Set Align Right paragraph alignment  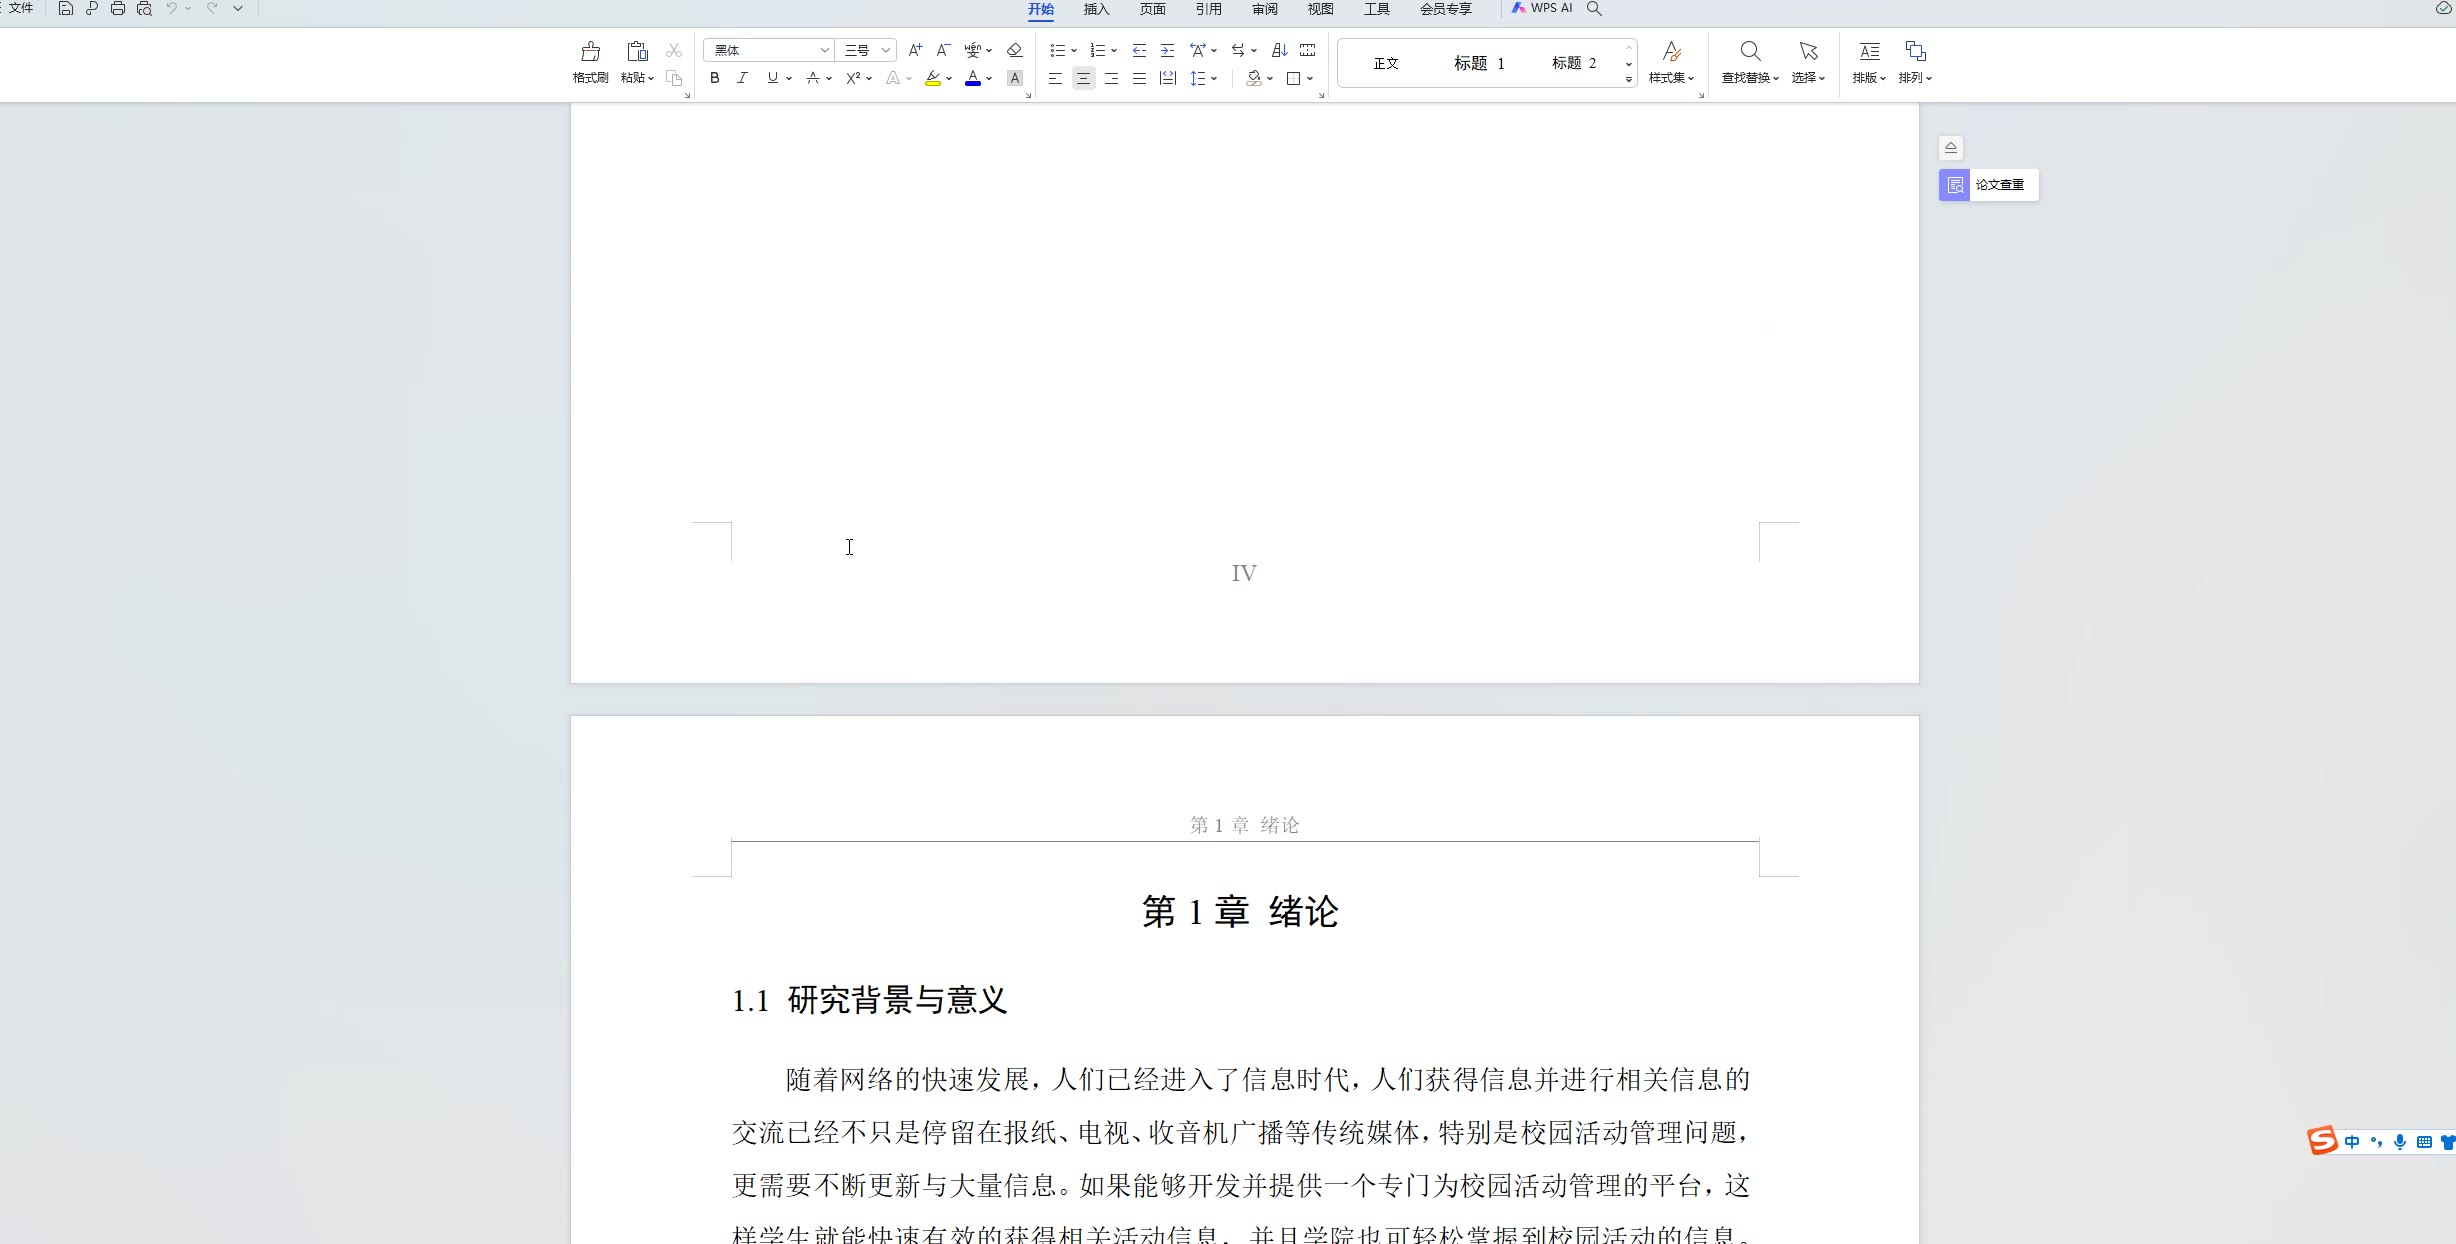[x=1111, y=78]
